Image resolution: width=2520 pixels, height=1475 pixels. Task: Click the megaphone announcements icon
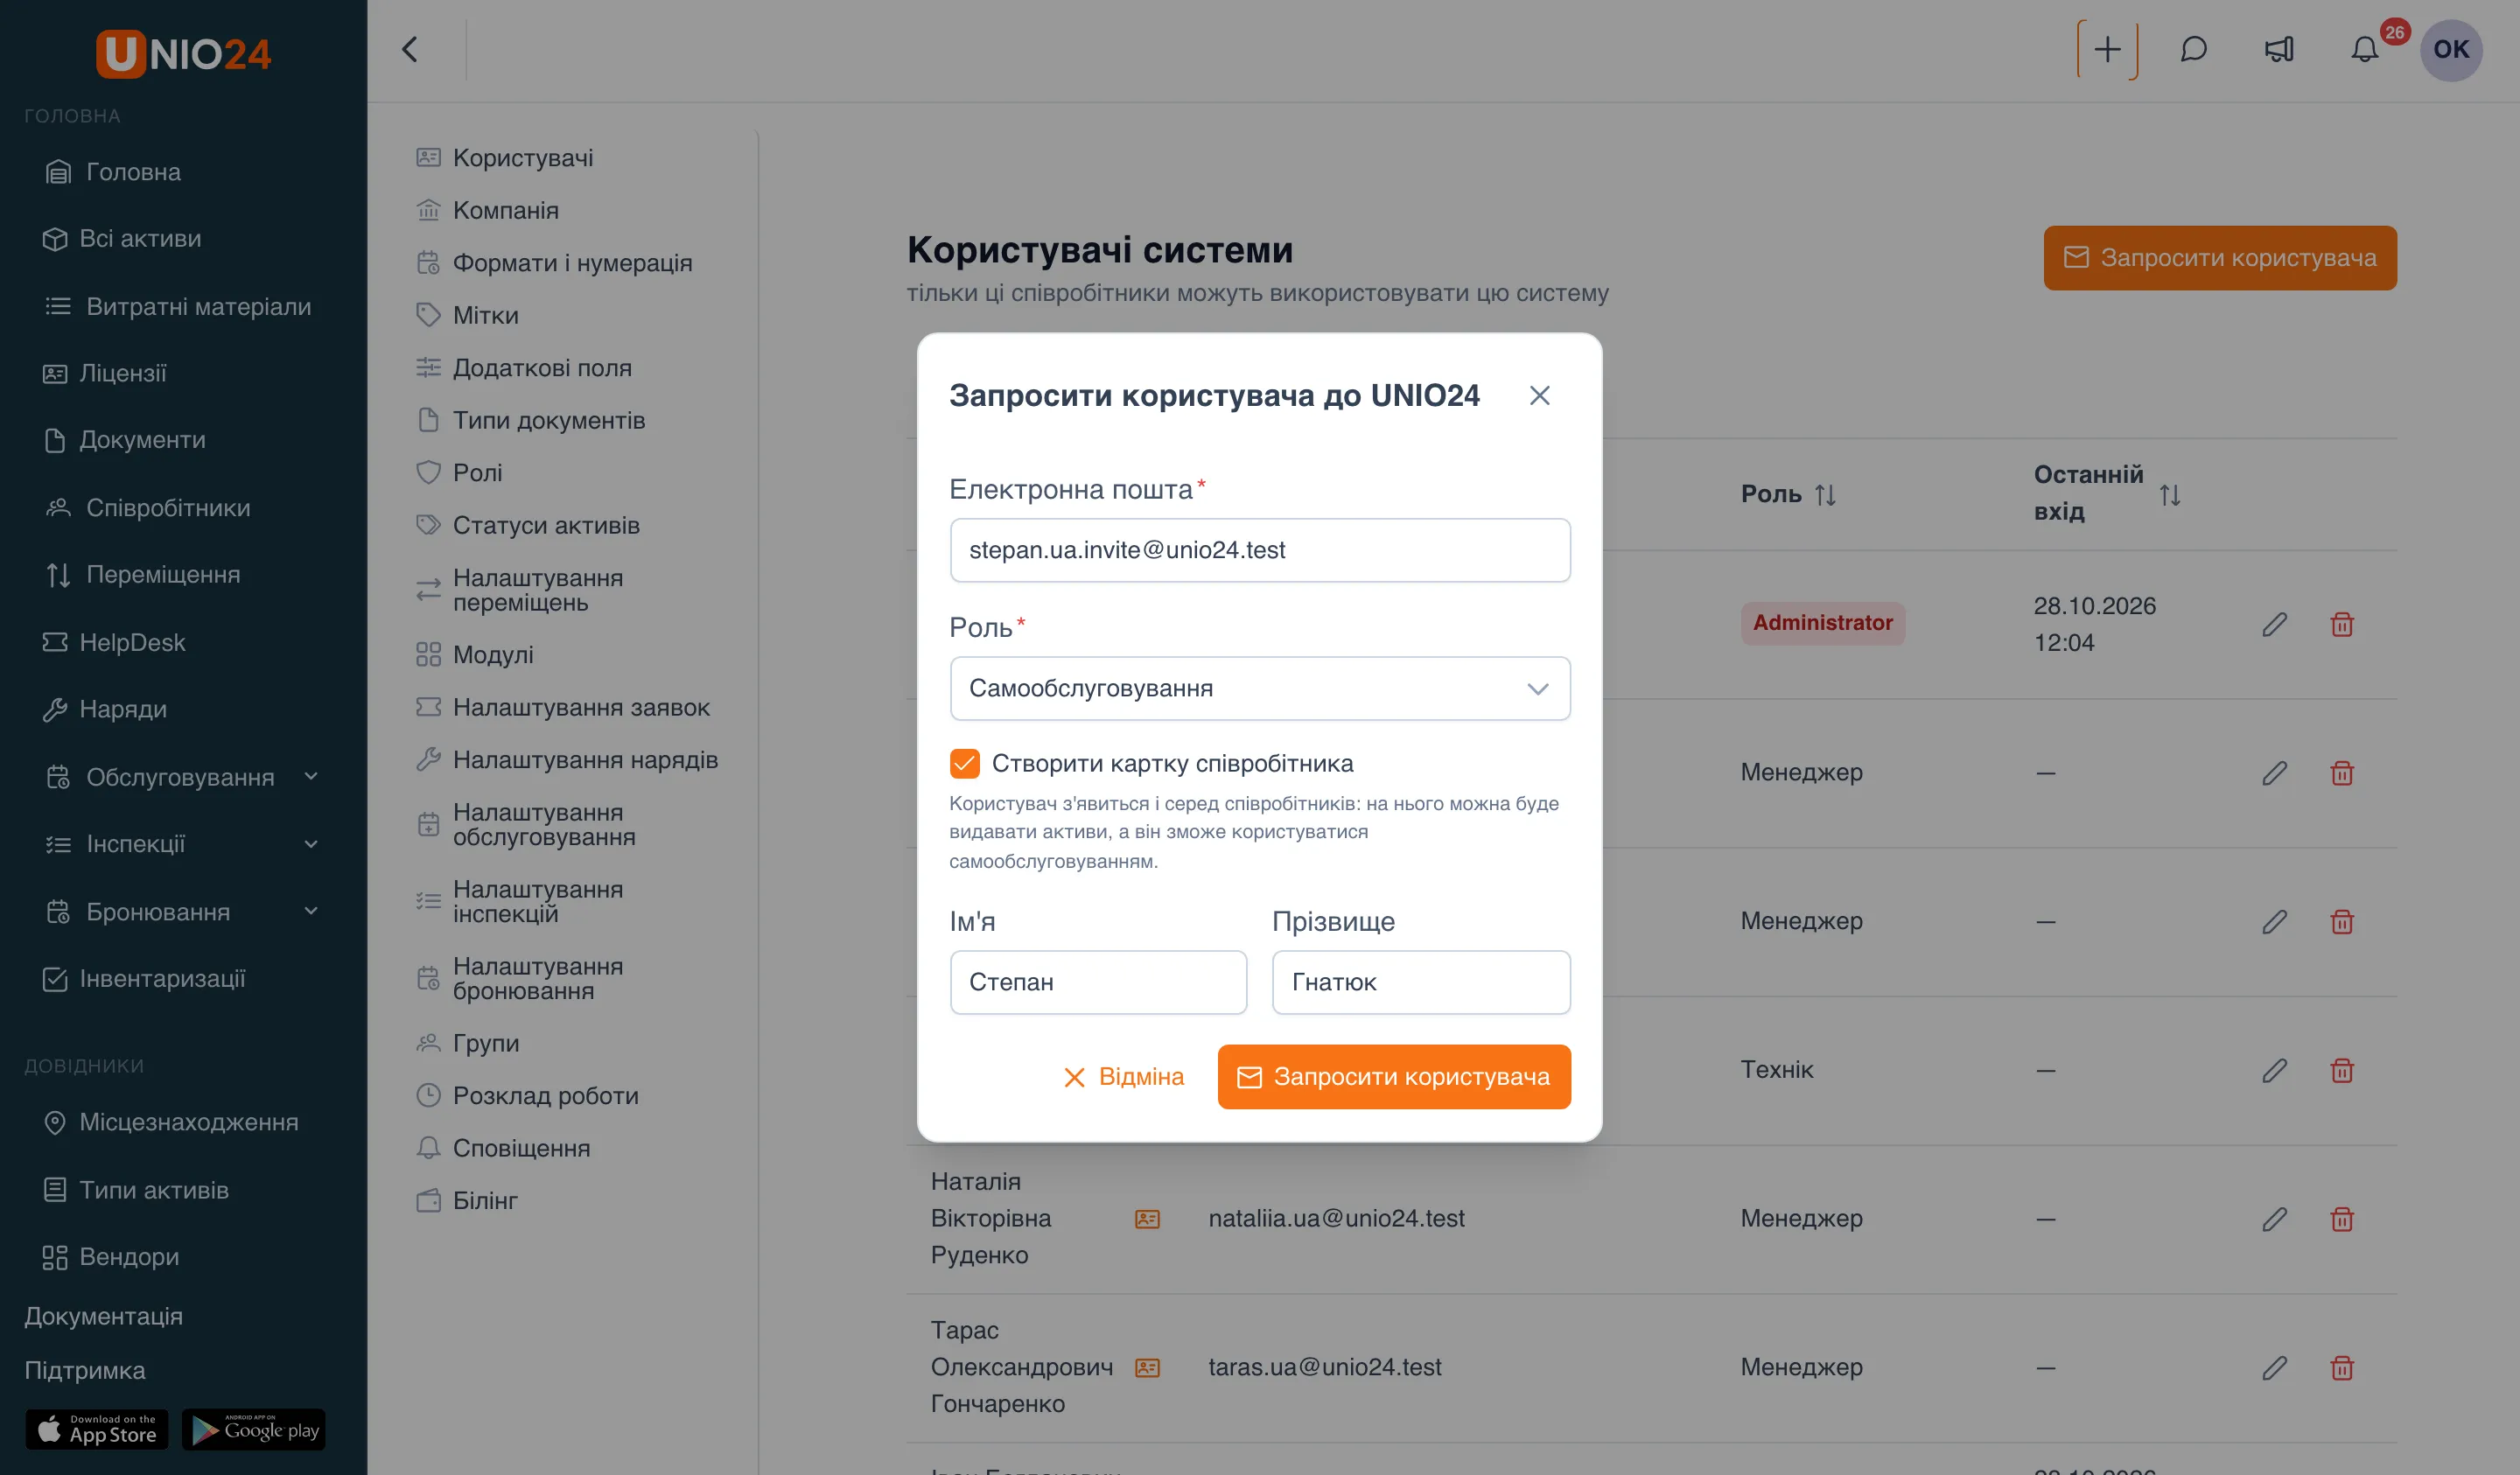point(2279,49)
